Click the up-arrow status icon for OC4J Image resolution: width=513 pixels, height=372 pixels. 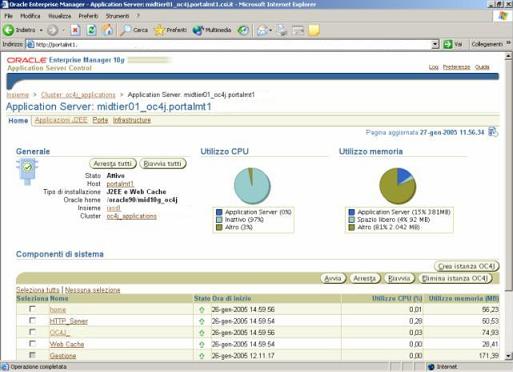click(202, 333)
